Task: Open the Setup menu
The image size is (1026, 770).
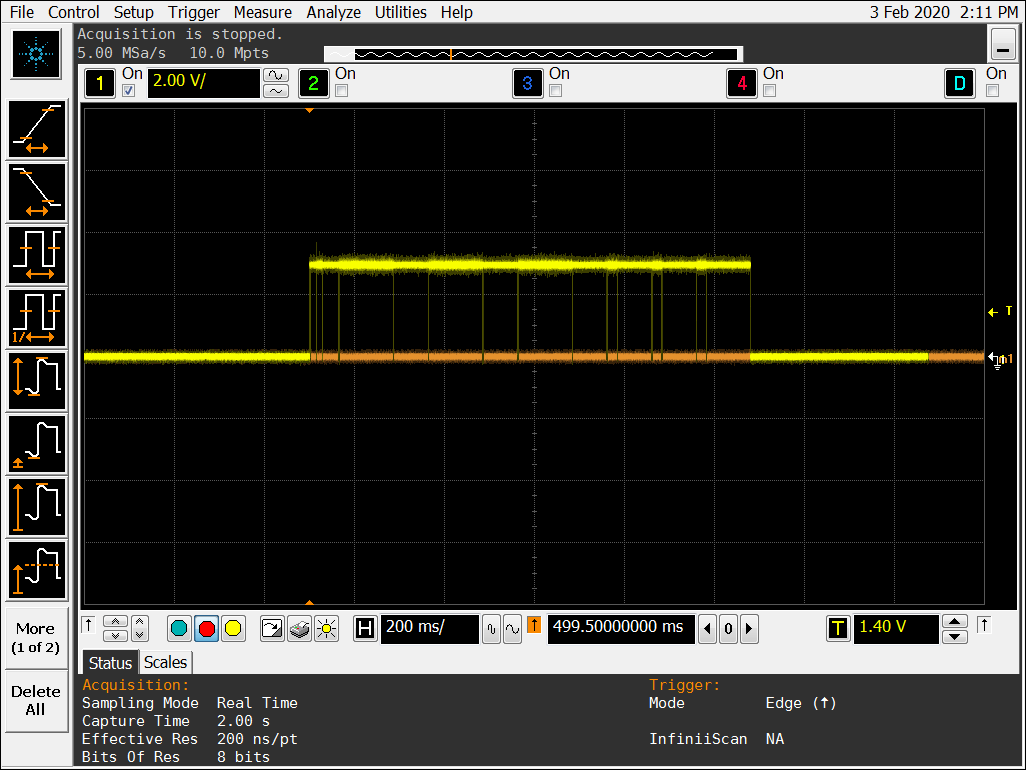Action: [133, 12]
